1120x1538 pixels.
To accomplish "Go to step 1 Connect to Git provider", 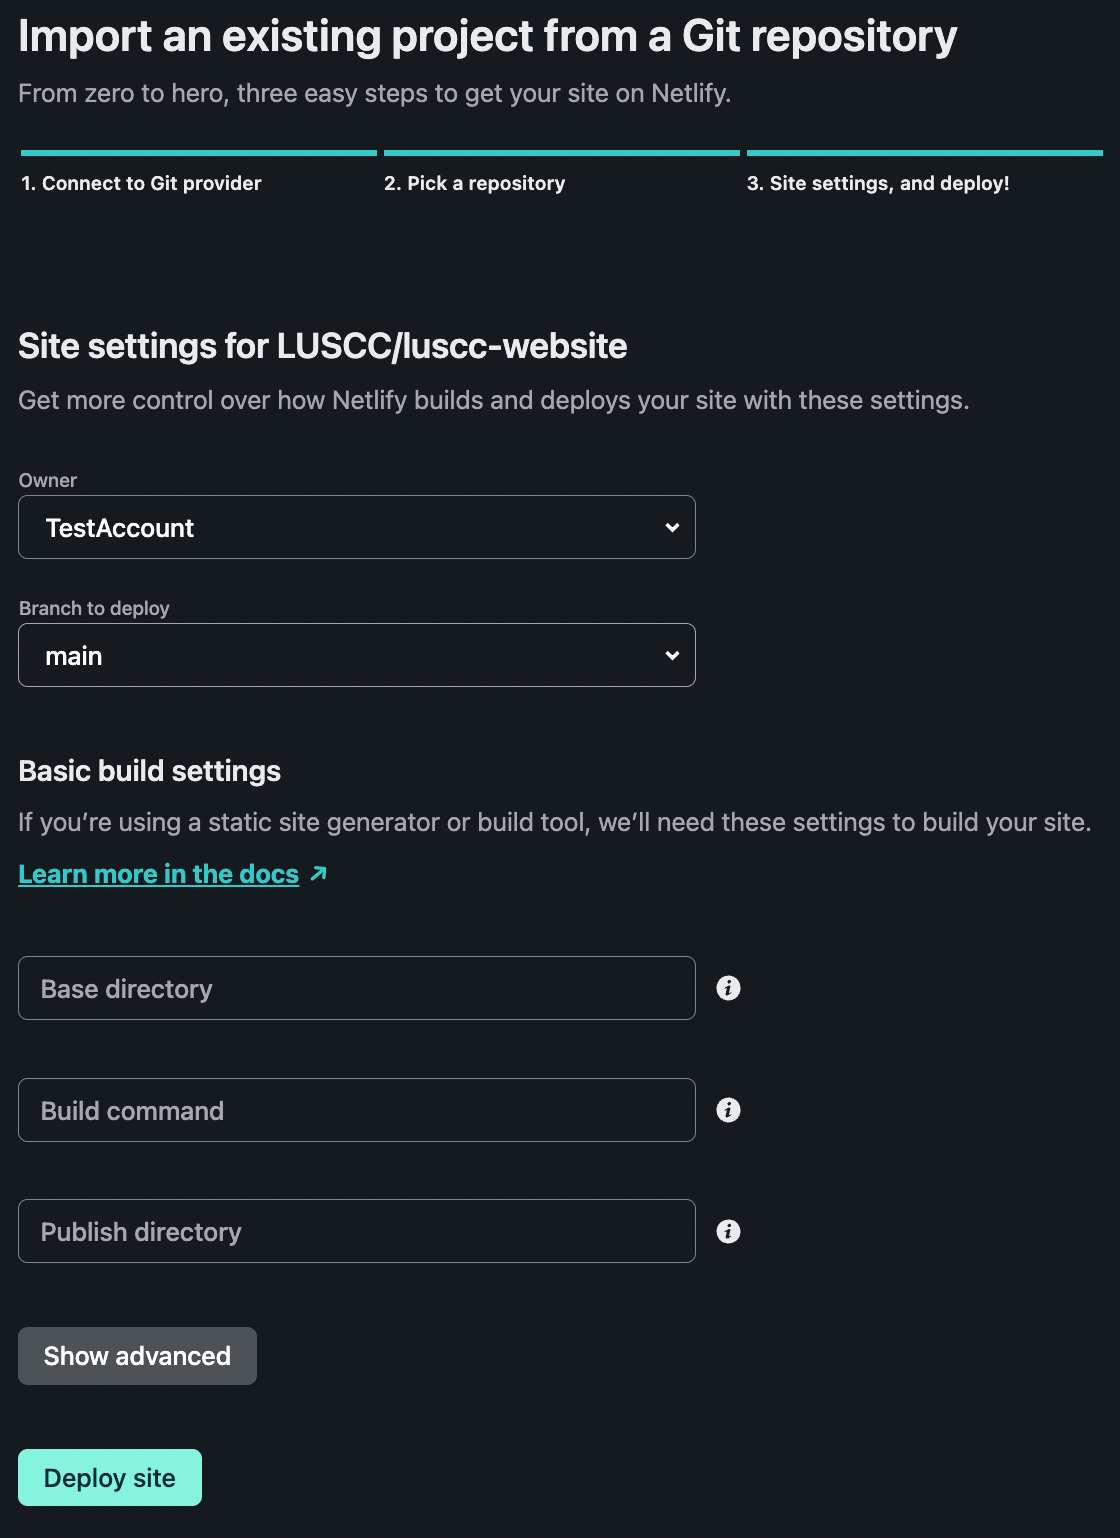I will pyautogui.click(x=141, y=183).
